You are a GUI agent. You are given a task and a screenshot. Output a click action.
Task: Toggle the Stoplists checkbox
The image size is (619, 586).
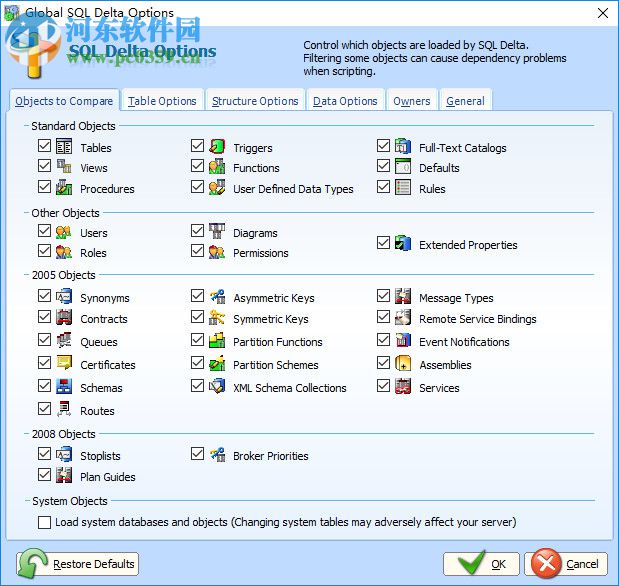[45, 454]
